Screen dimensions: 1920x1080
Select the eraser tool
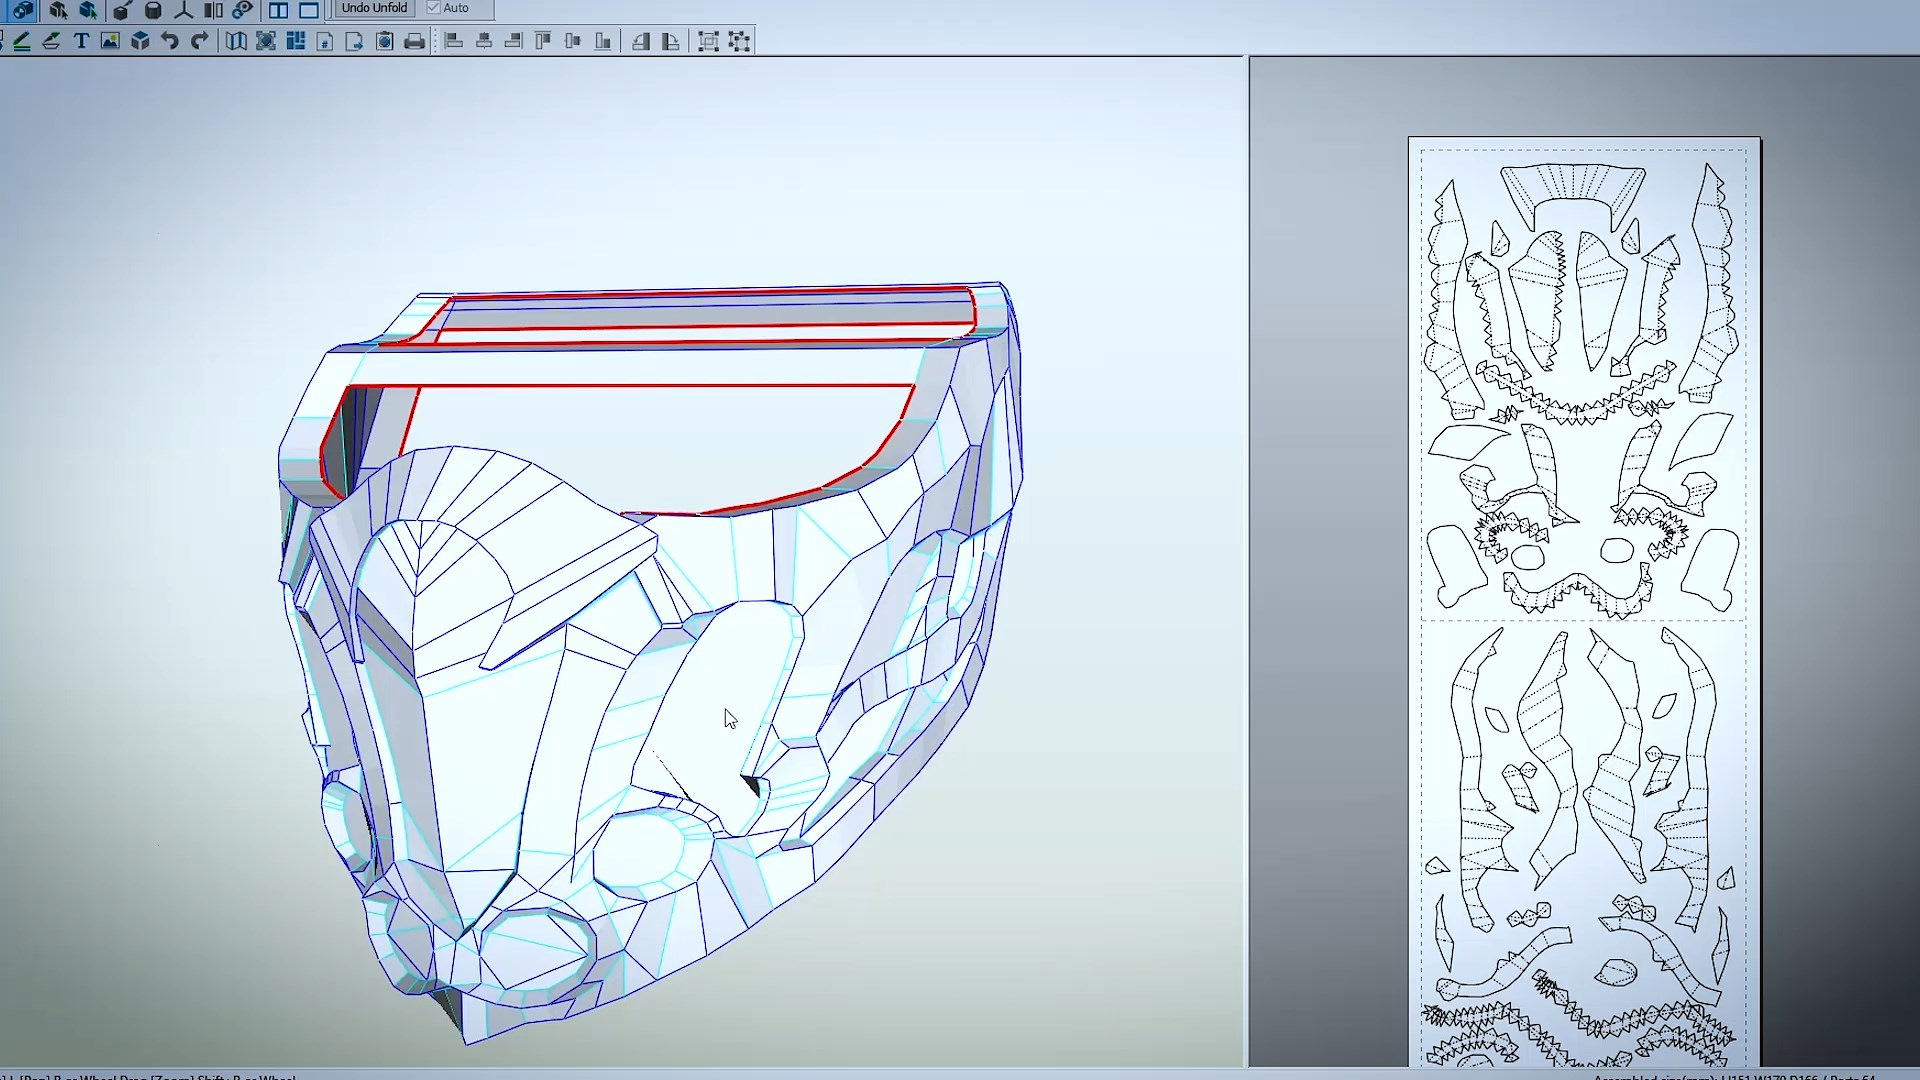click(x=52, y=41)
